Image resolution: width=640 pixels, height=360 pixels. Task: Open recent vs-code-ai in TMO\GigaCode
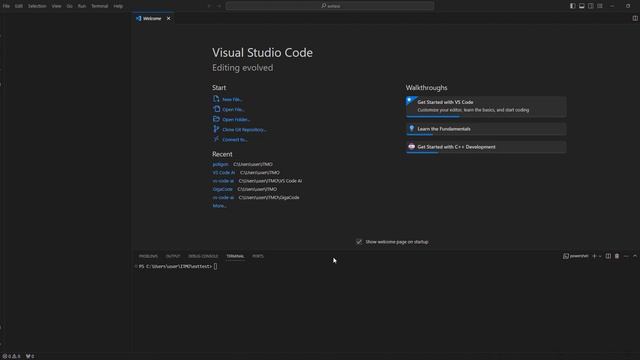[223, 198]
